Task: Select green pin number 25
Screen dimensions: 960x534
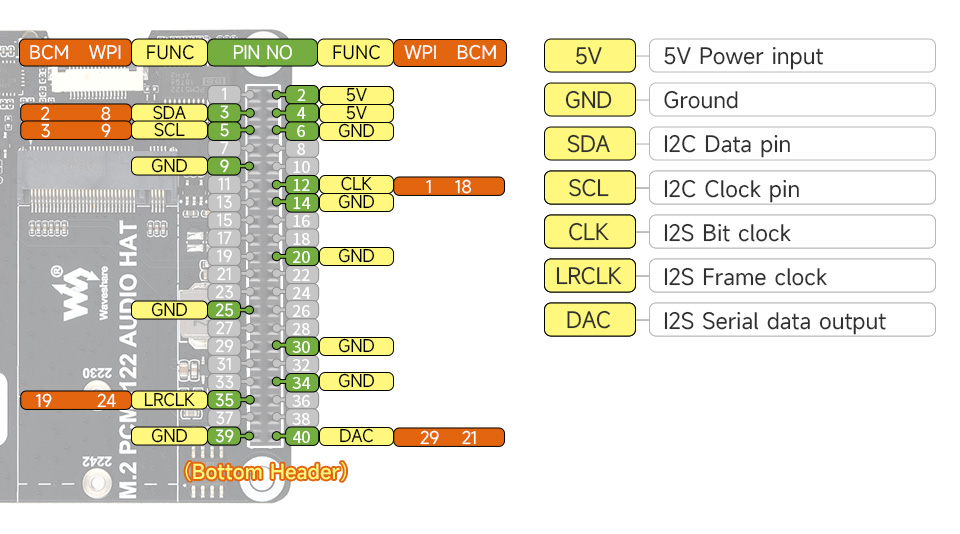Action: (224, 310)
